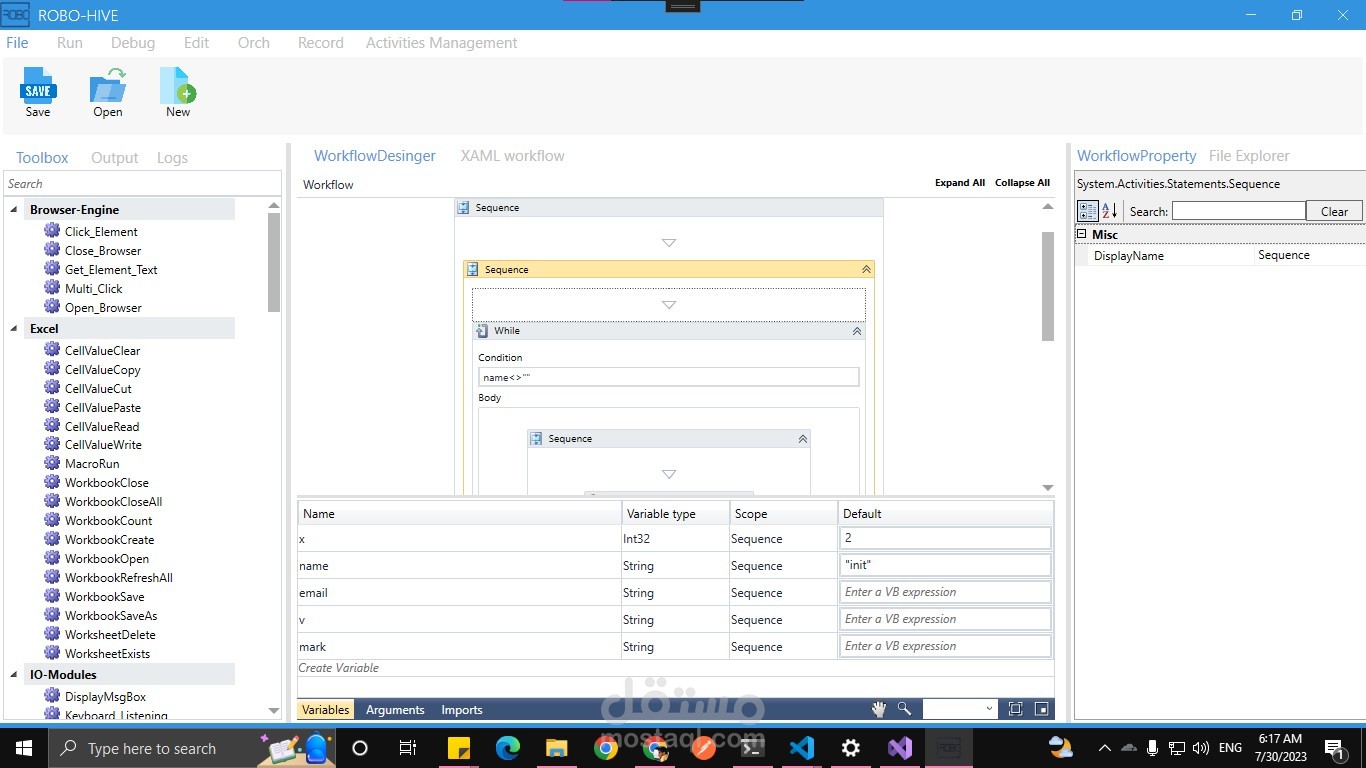
Task: Collapse the Misc property category
Action: (1081, 234)
